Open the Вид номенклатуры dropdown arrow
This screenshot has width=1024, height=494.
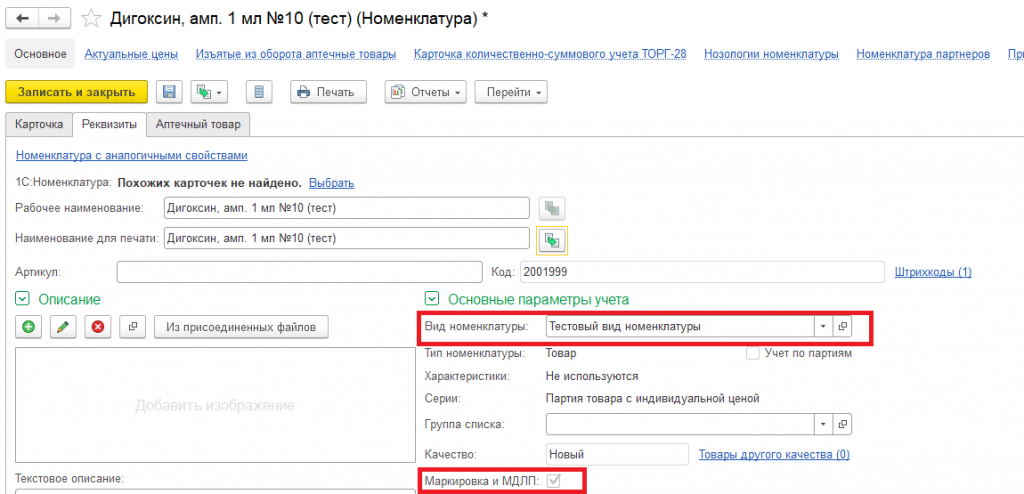823,326
